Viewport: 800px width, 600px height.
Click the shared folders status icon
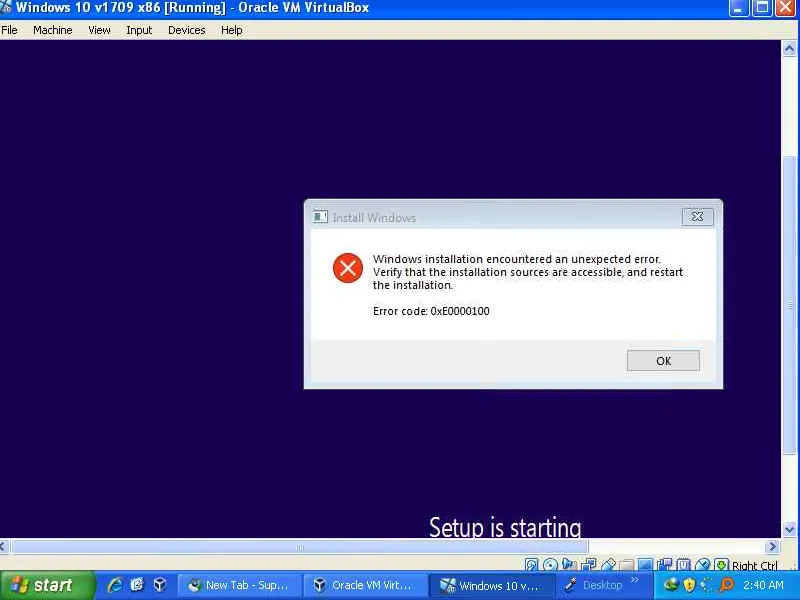[627, 564]
